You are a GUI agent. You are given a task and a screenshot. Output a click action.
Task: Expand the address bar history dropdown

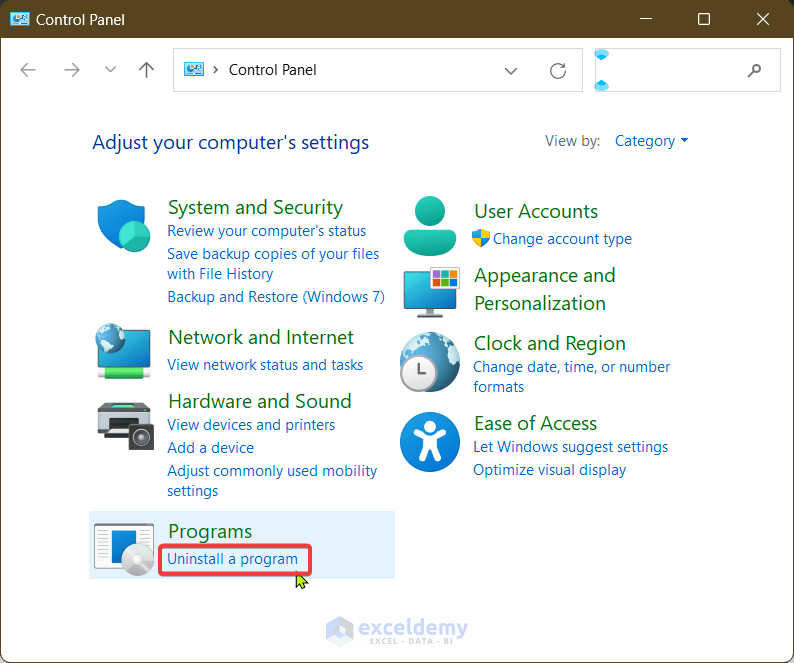click(511, 70)
